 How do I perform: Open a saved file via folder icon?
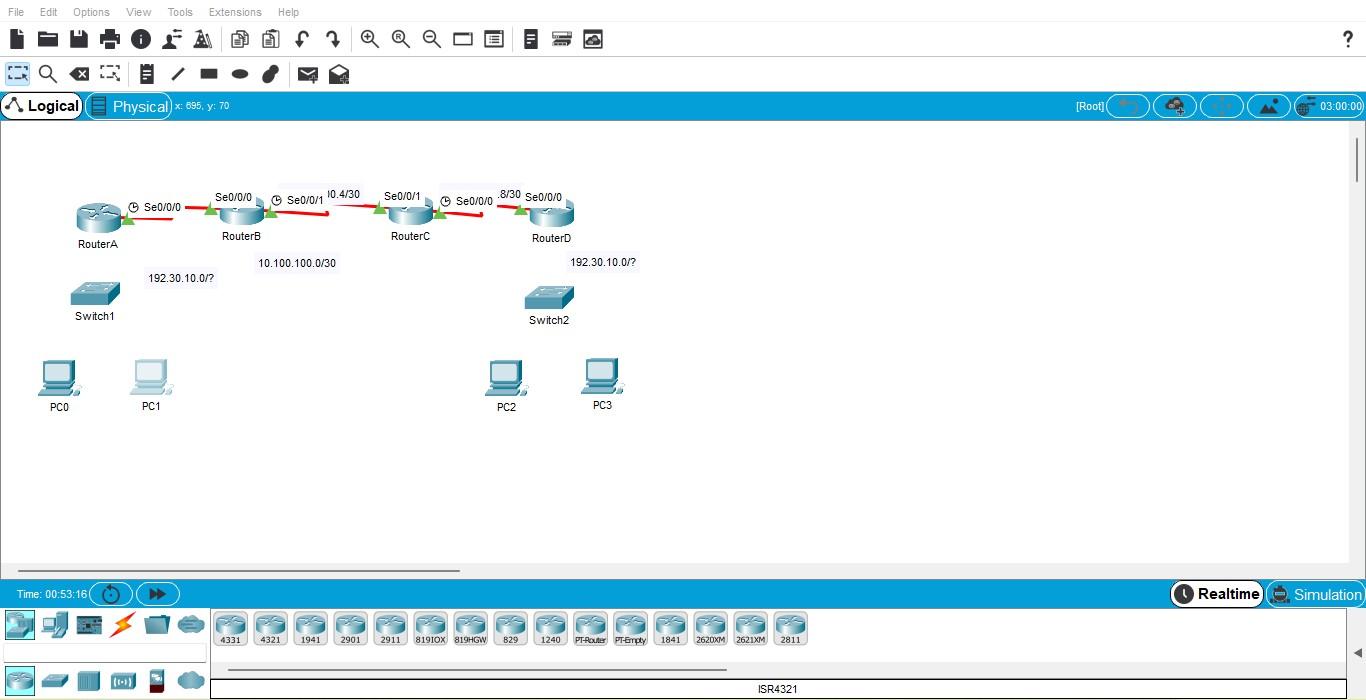pos(48,39)
